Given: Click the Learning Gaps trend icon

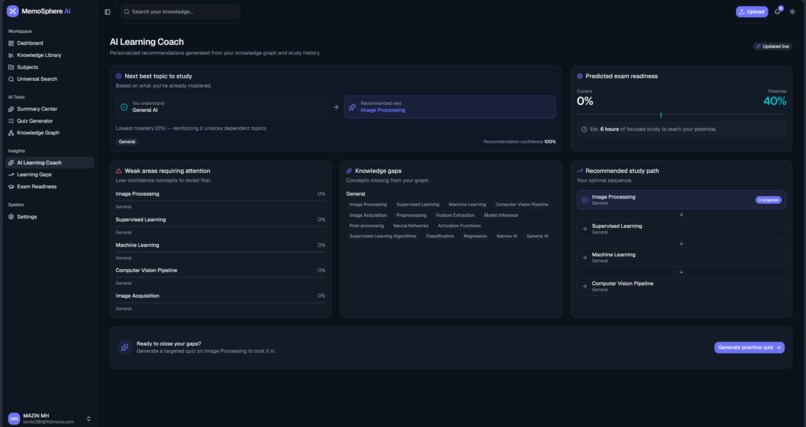Looking at the screenshot, I should coord(11,175).
